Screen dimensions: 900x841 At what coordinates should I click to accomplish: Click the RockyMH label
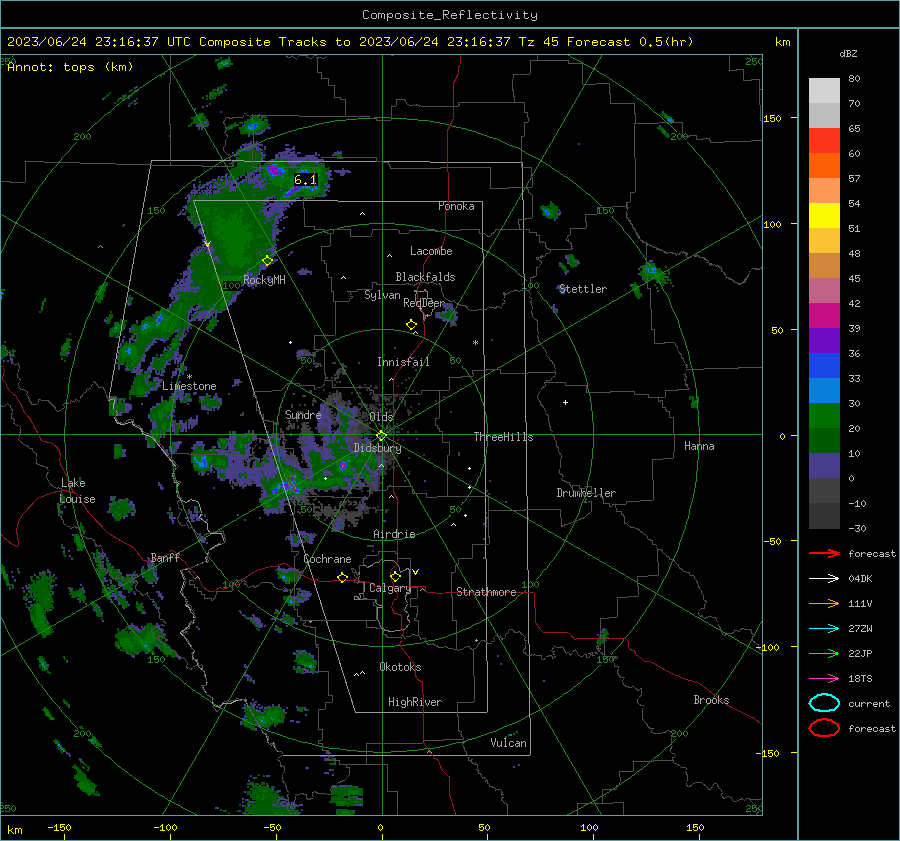[264, 280]
